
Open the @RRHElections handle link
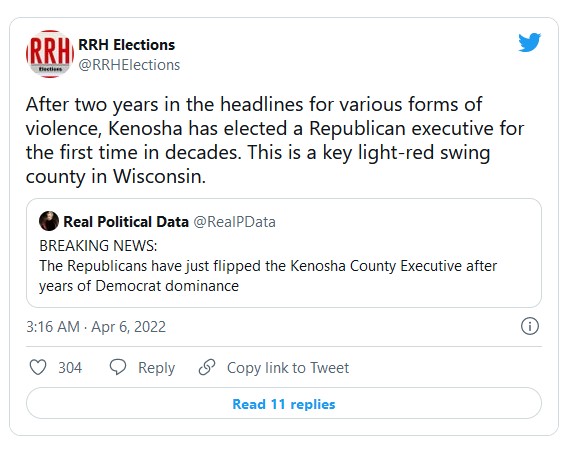click(x=129, y=65)
